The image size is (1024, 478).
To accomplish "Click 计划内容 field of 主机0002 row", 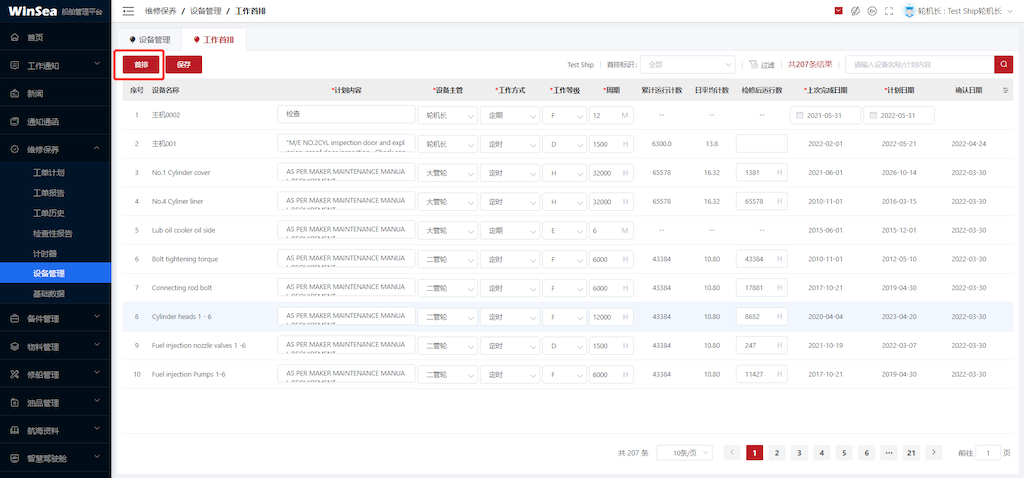I will (346, 114).
